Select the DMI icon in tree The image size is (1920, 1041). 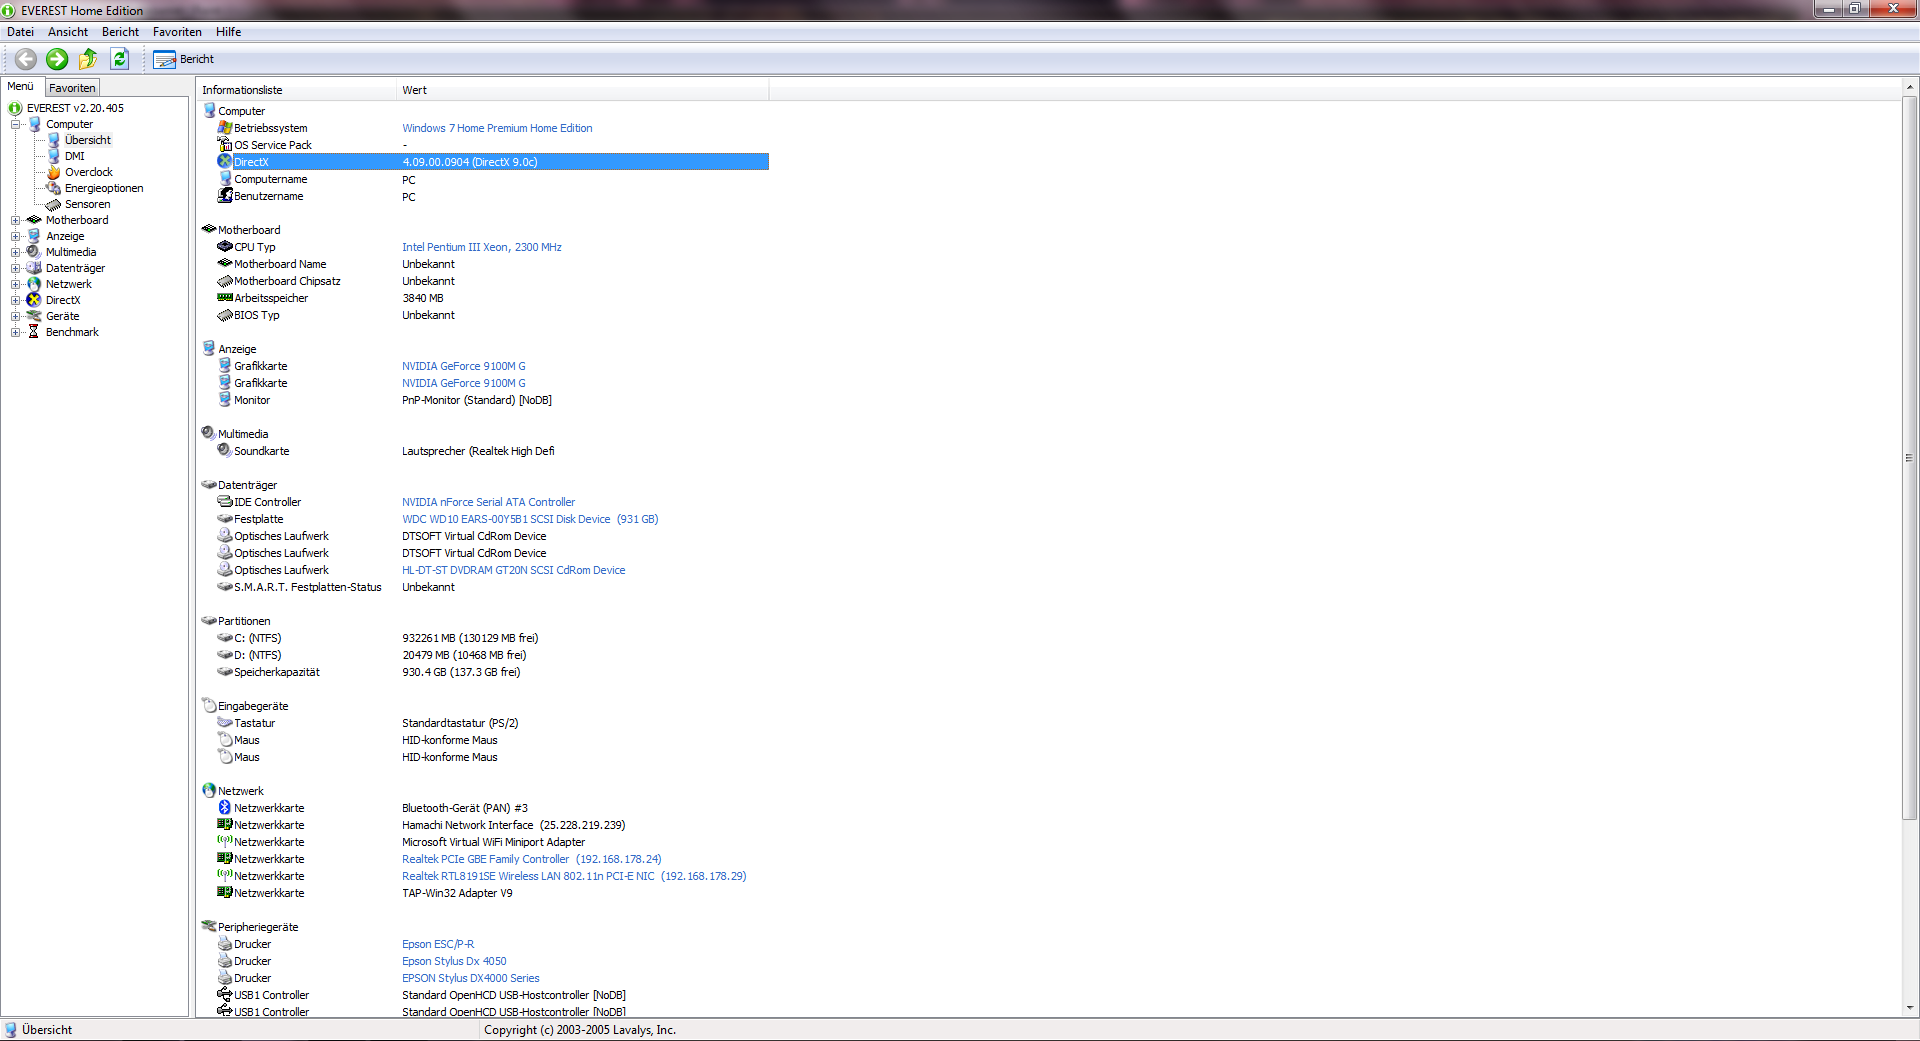pyautogui.click(x=54, y=156)
